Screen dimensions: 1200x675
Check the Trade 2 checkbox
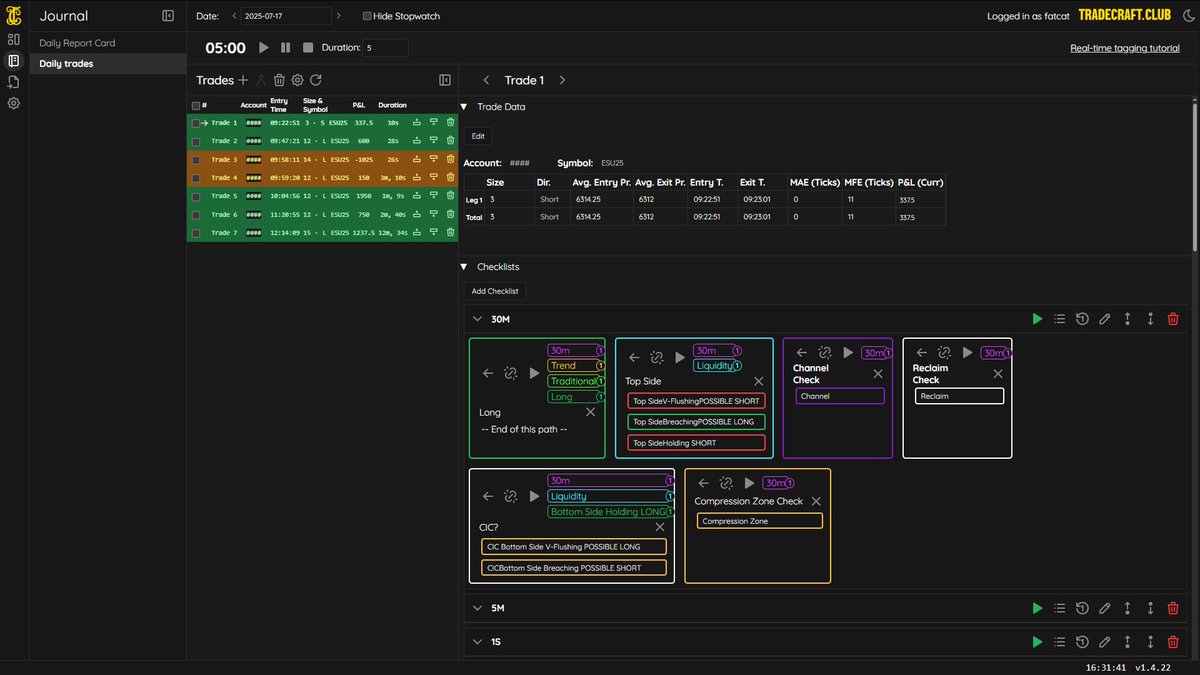pos(196,141)
